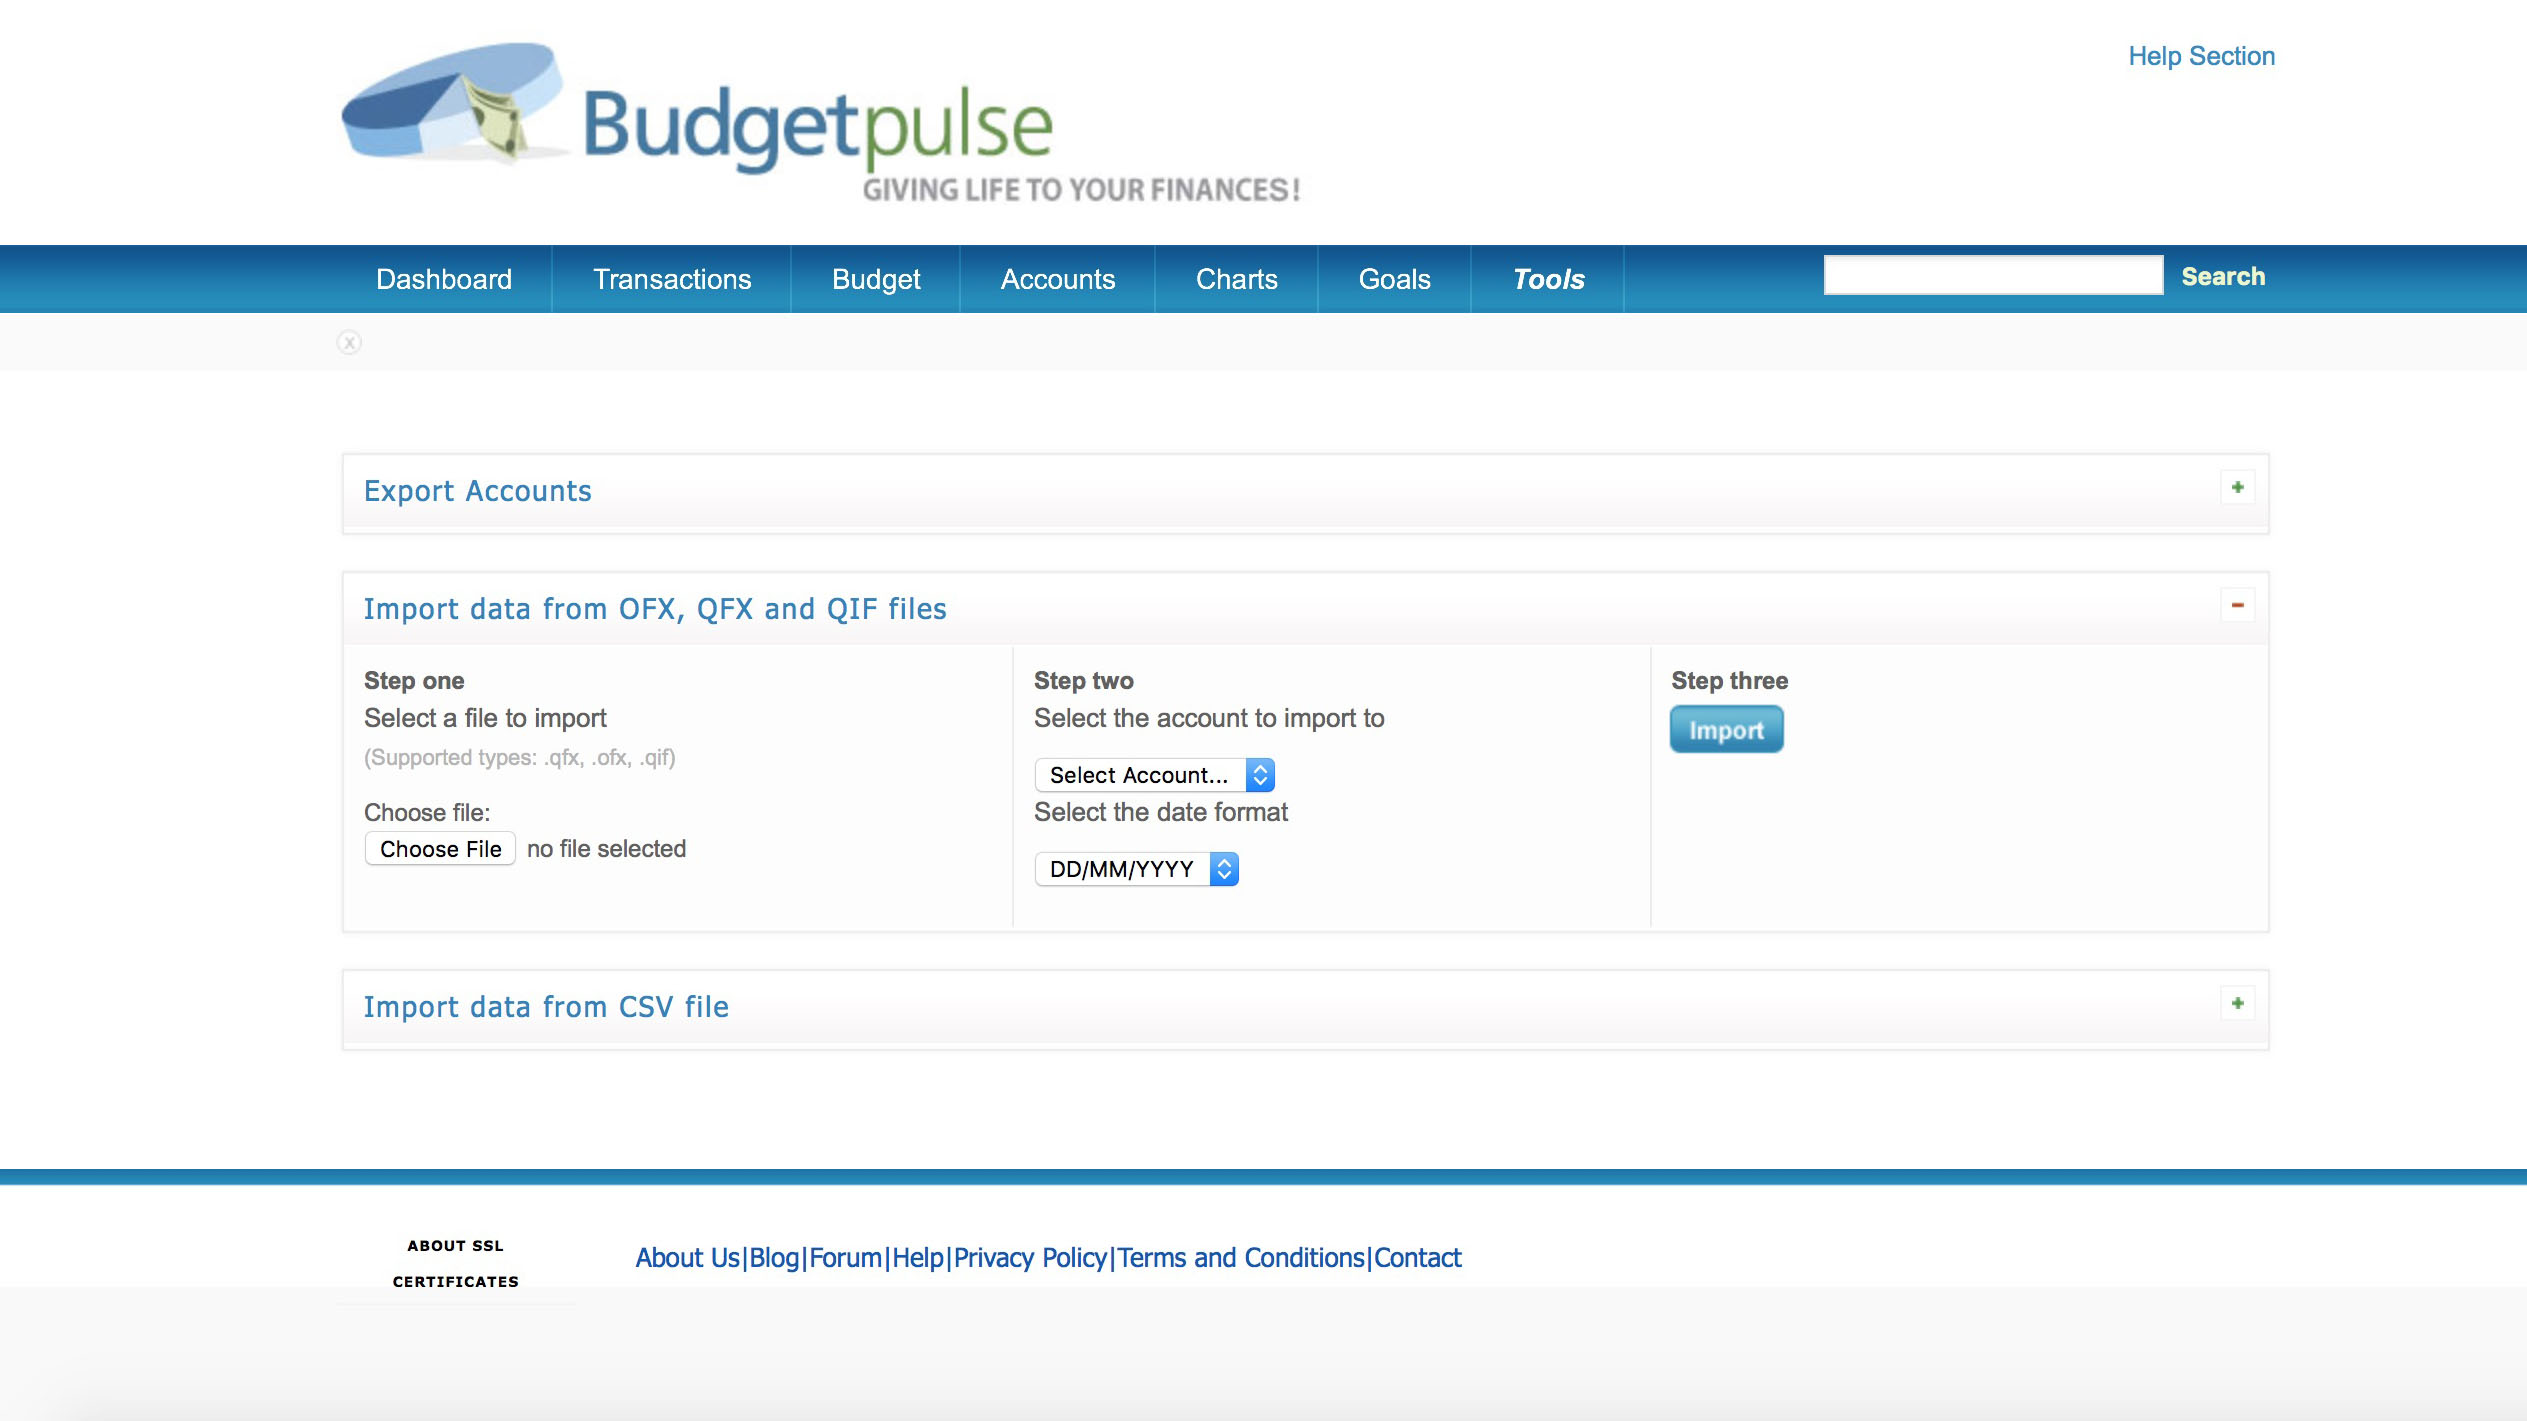Focus the search input field
This screenshot has height=1421, width=2527.
click(1993, 275)
